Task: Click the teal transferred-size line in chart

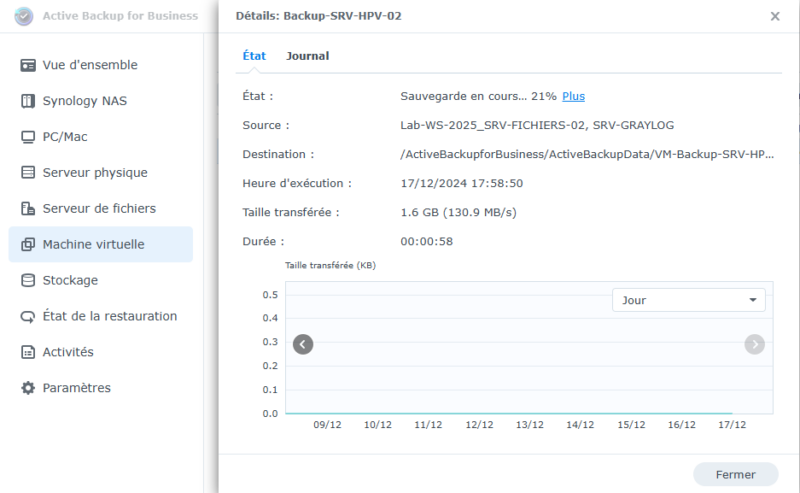Action: pyautogui.click(x=509, y=413)
